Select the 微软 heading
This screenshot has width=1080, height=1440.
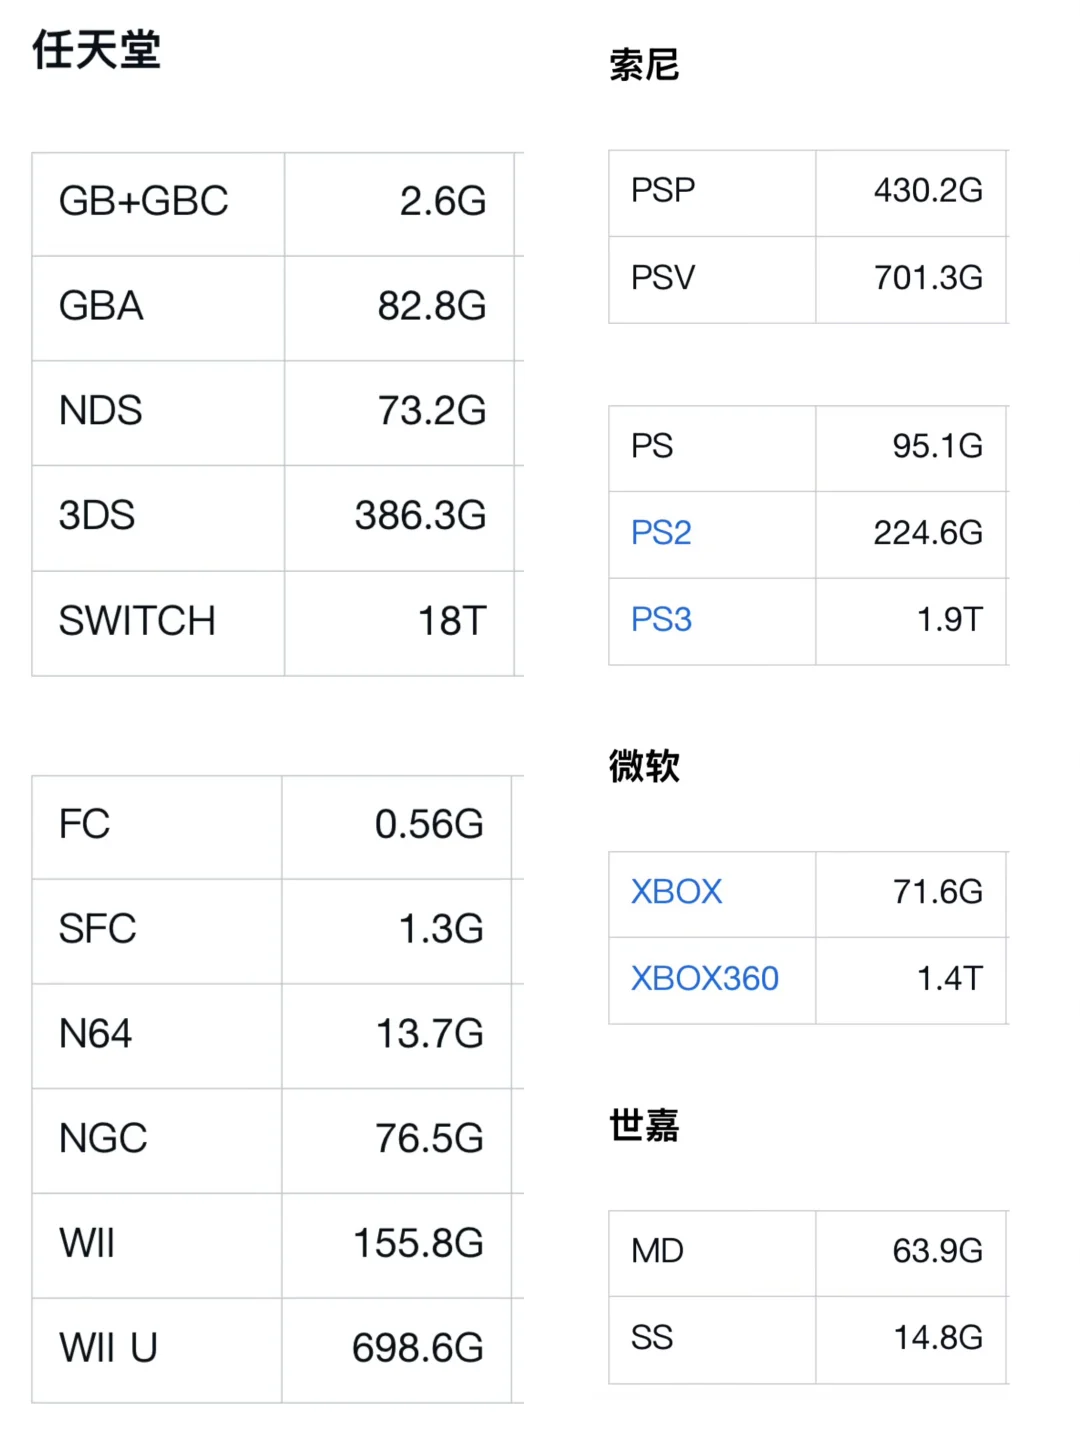click(644, 767)
